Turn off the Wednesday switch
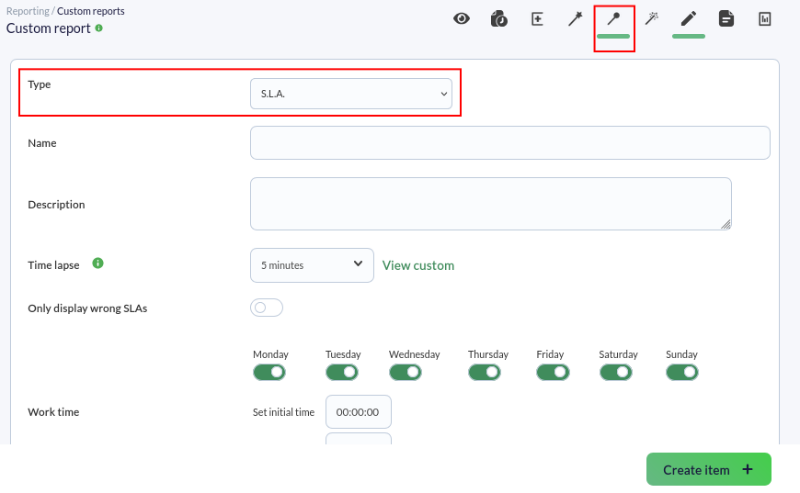 tap(406, 373)
